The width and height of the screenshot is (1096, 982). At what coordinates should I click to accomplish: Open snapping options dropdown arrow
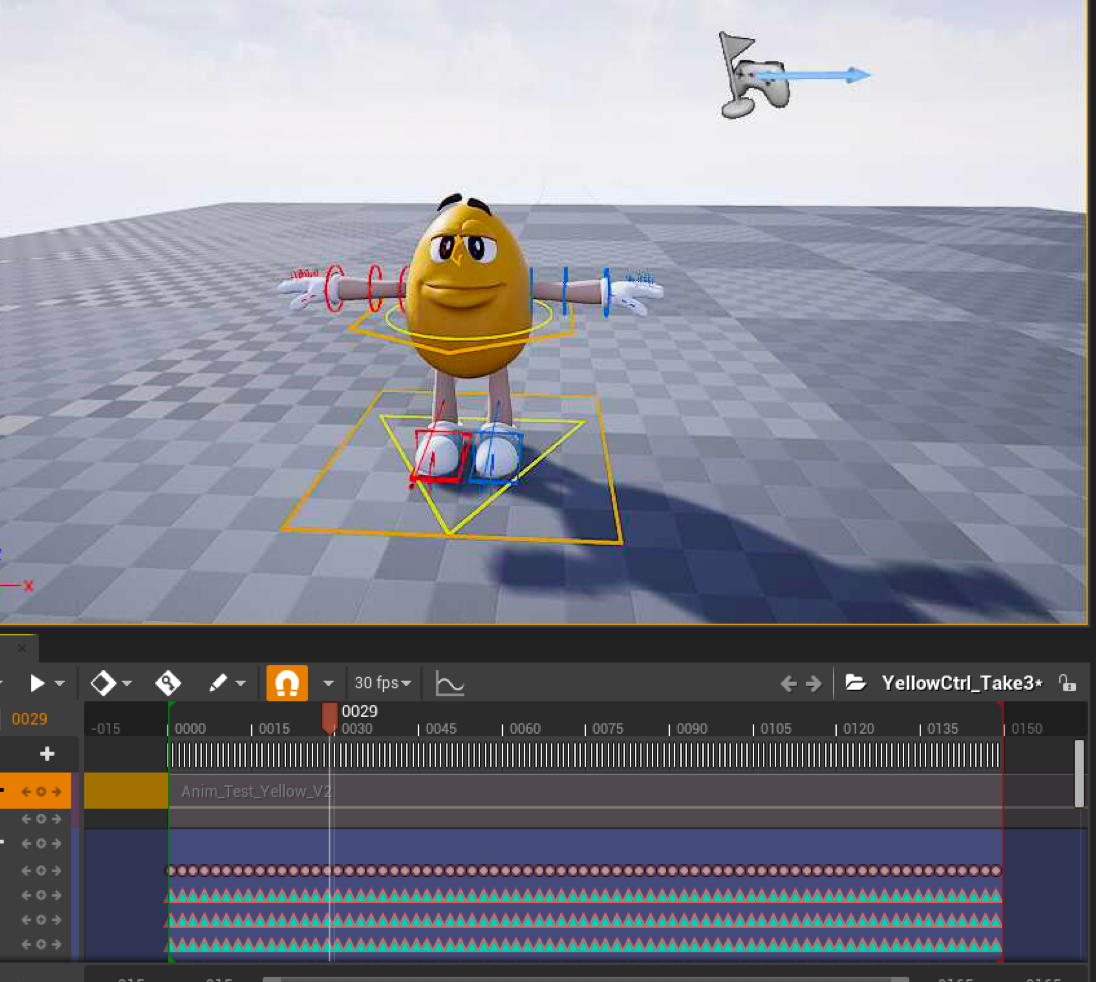point(329,684)
